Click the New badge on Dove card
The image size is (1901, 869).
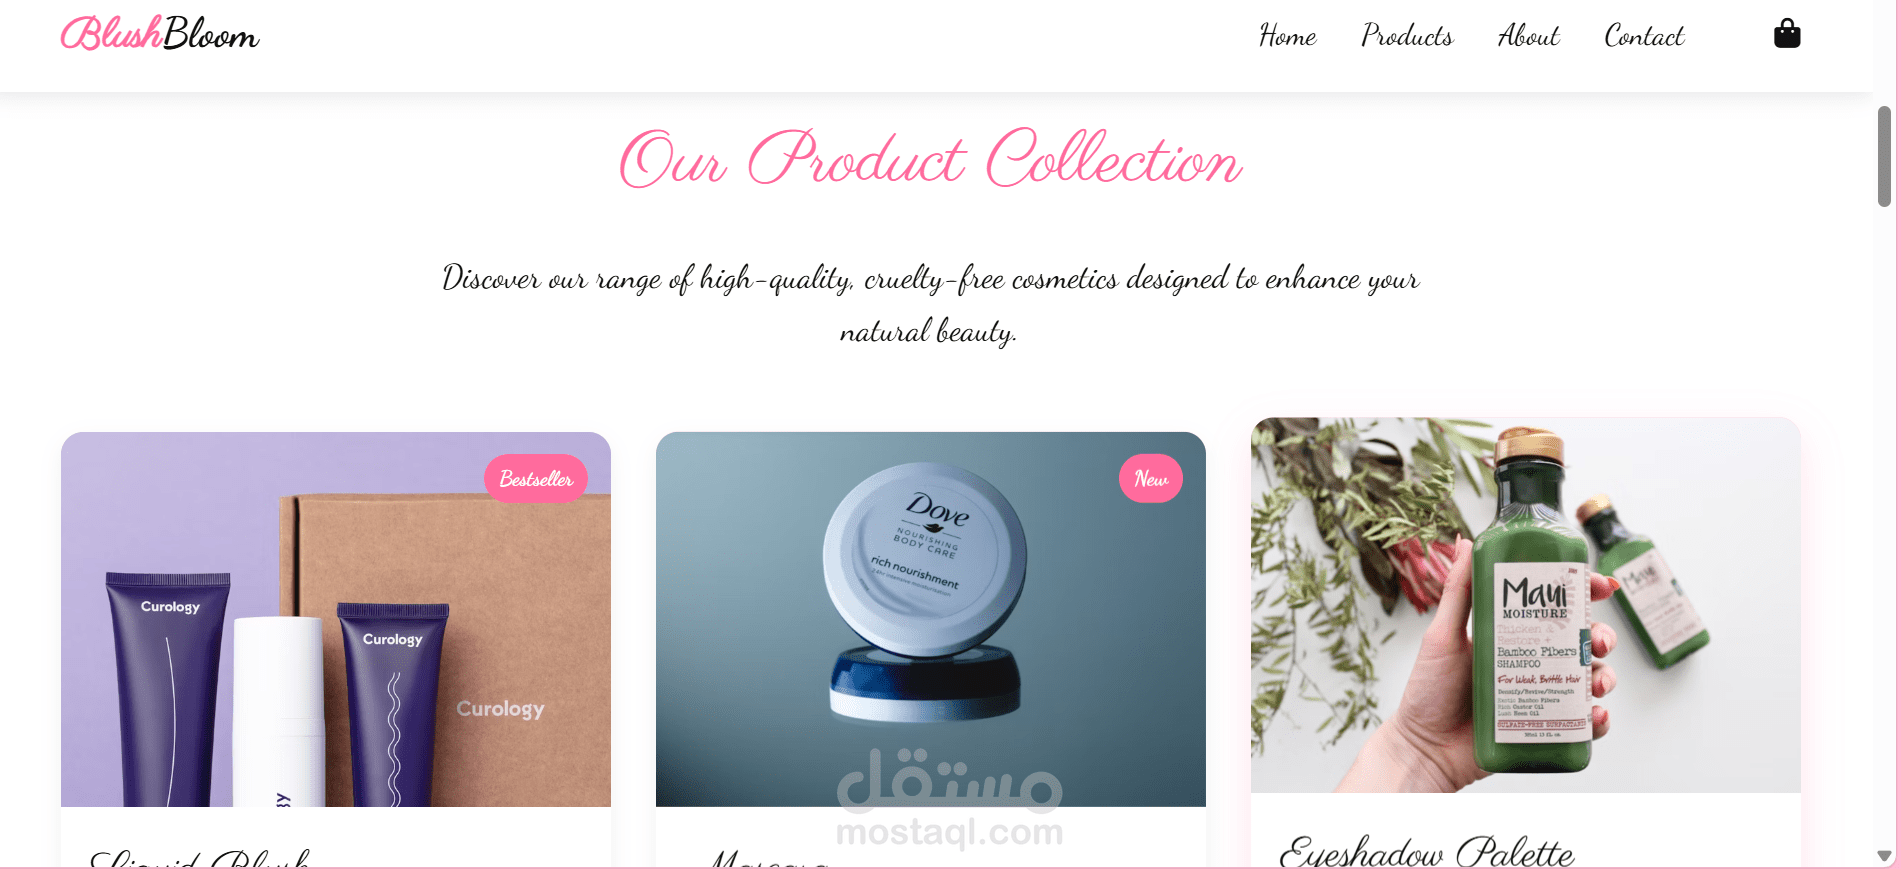(1151, 479)
